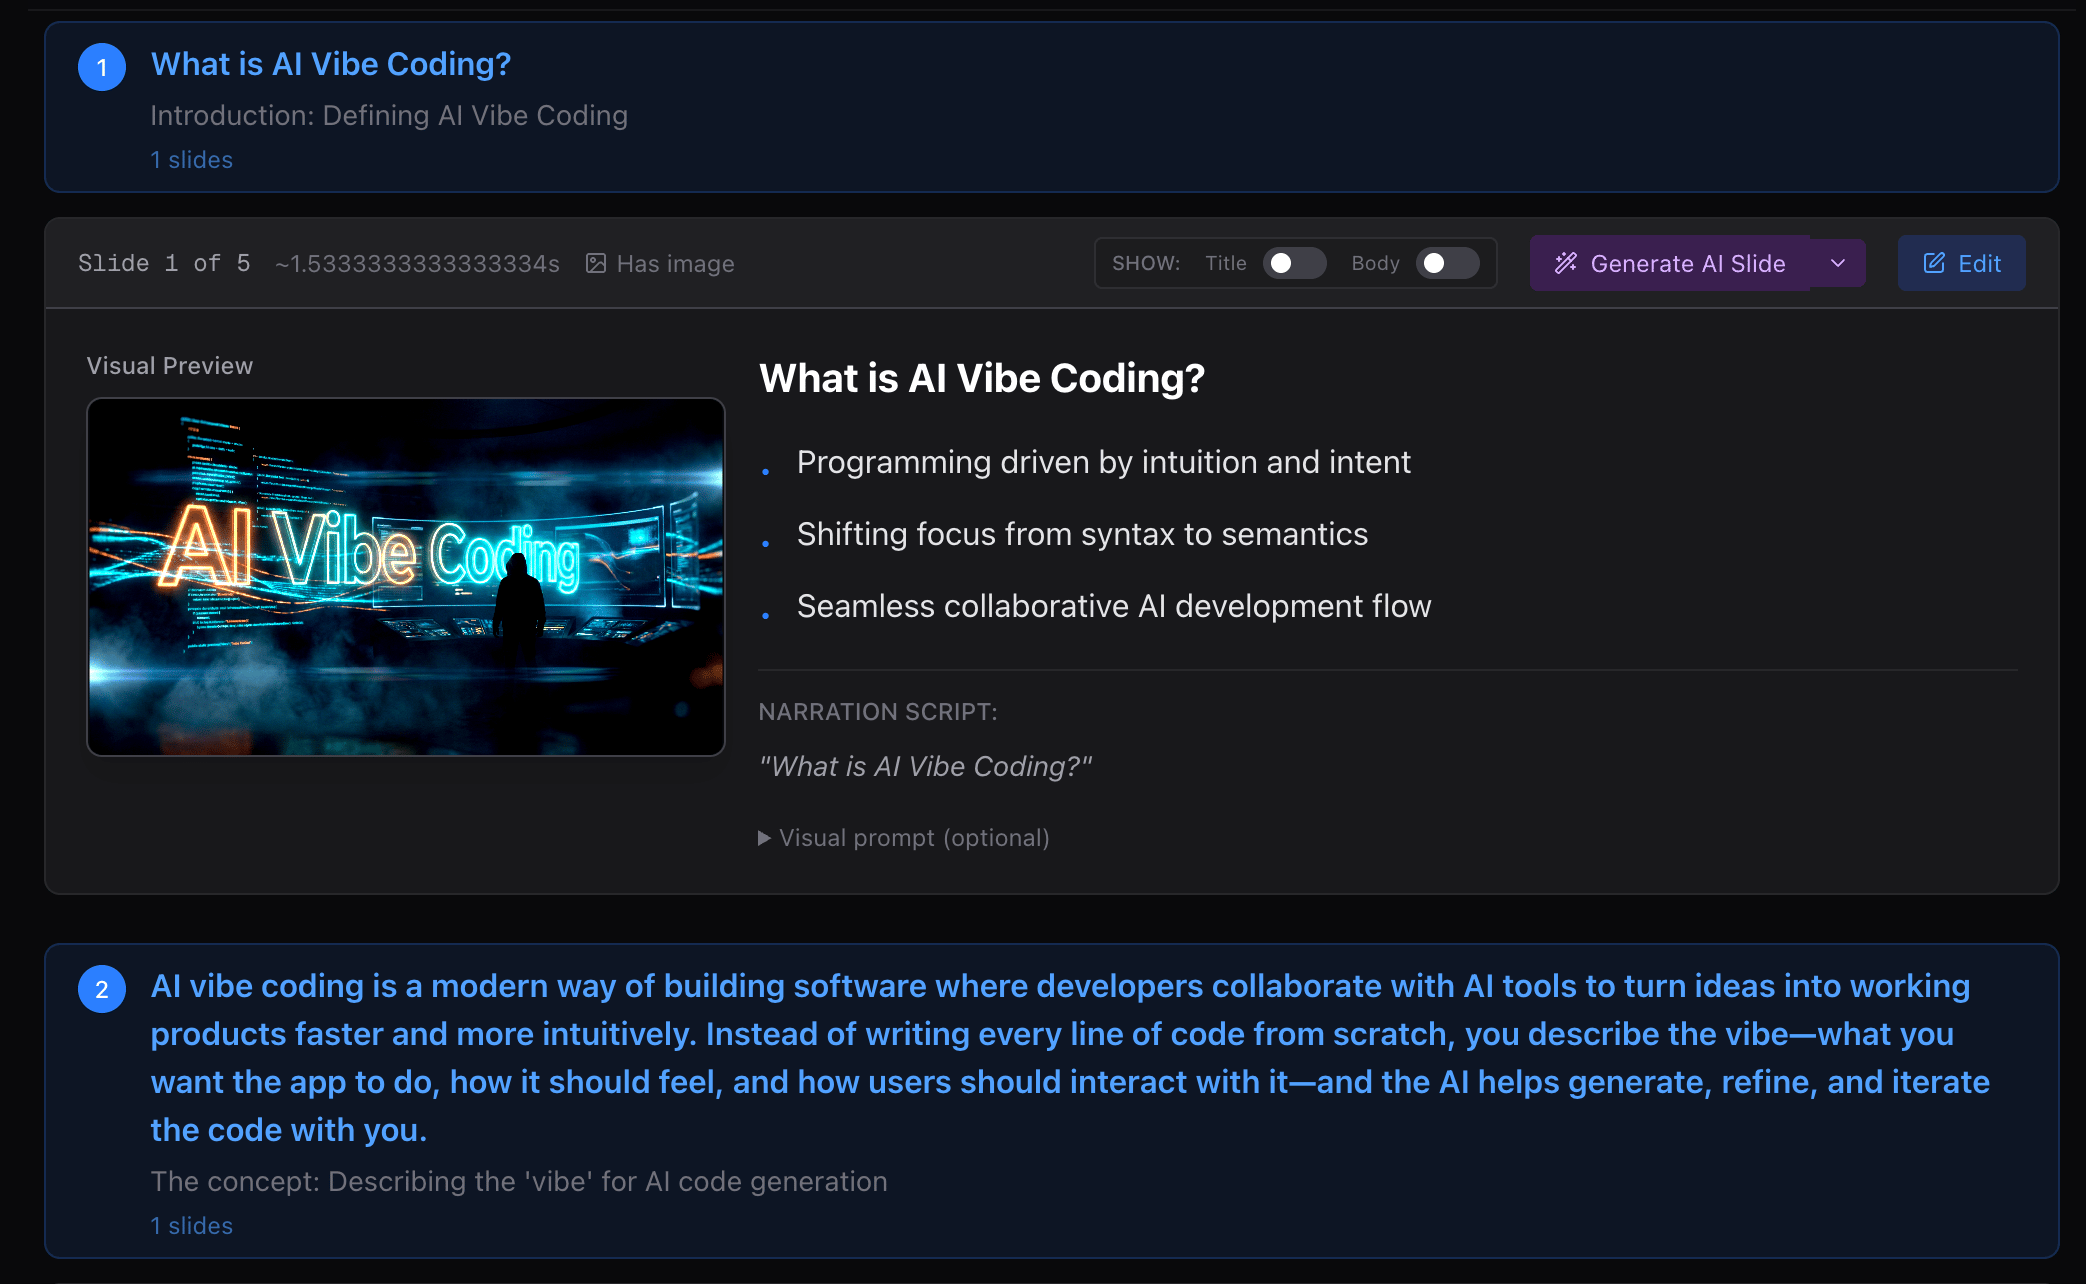Click the Edit button
The image size is (2086, 1284).
(1961, 262)
